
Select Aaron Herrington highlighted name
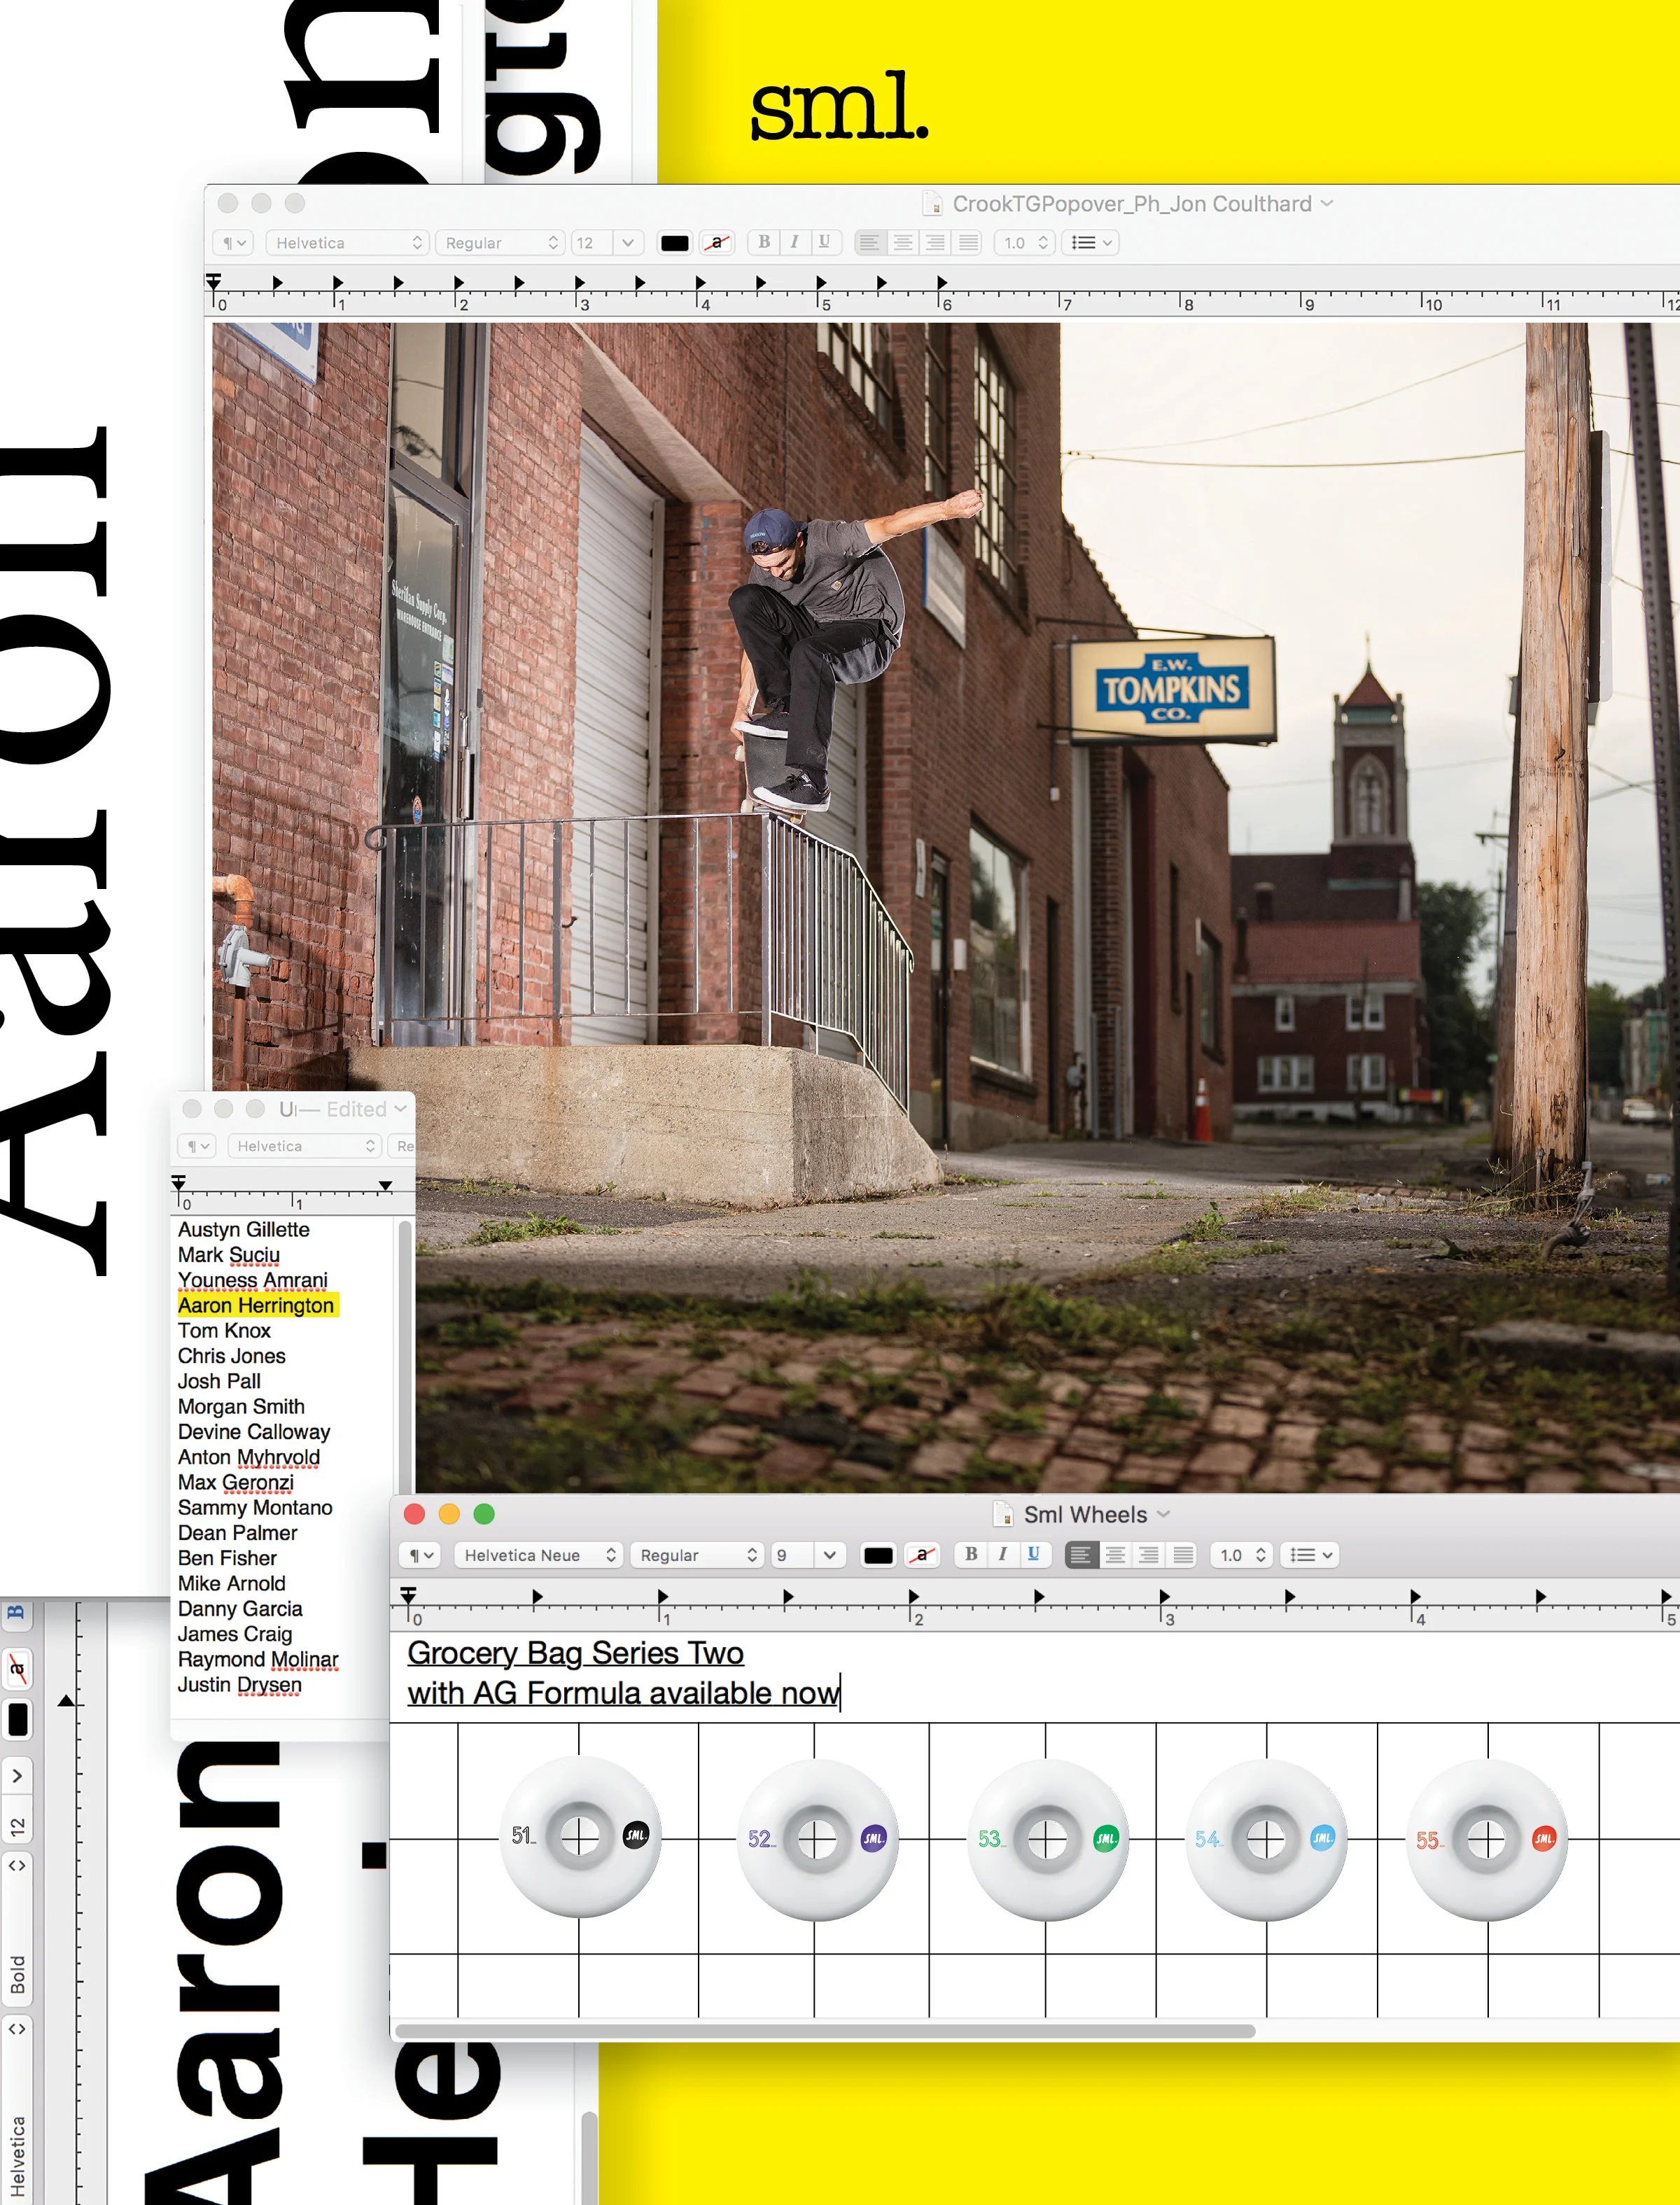256,1305
